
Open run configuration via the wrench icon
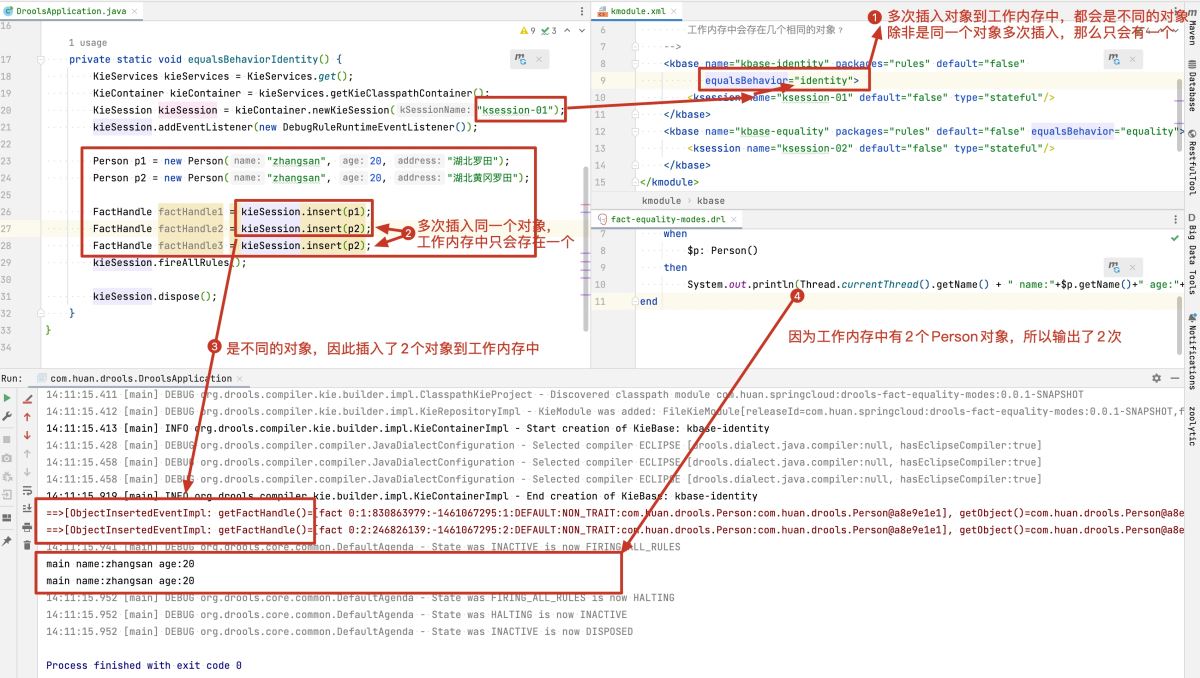coord(8,416)
